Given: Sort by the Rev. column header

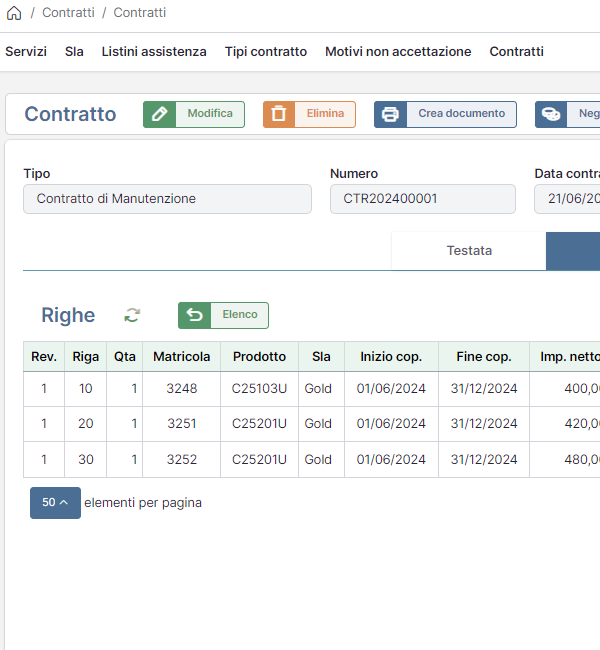Looking at the screenshot, I should (44, 357).
